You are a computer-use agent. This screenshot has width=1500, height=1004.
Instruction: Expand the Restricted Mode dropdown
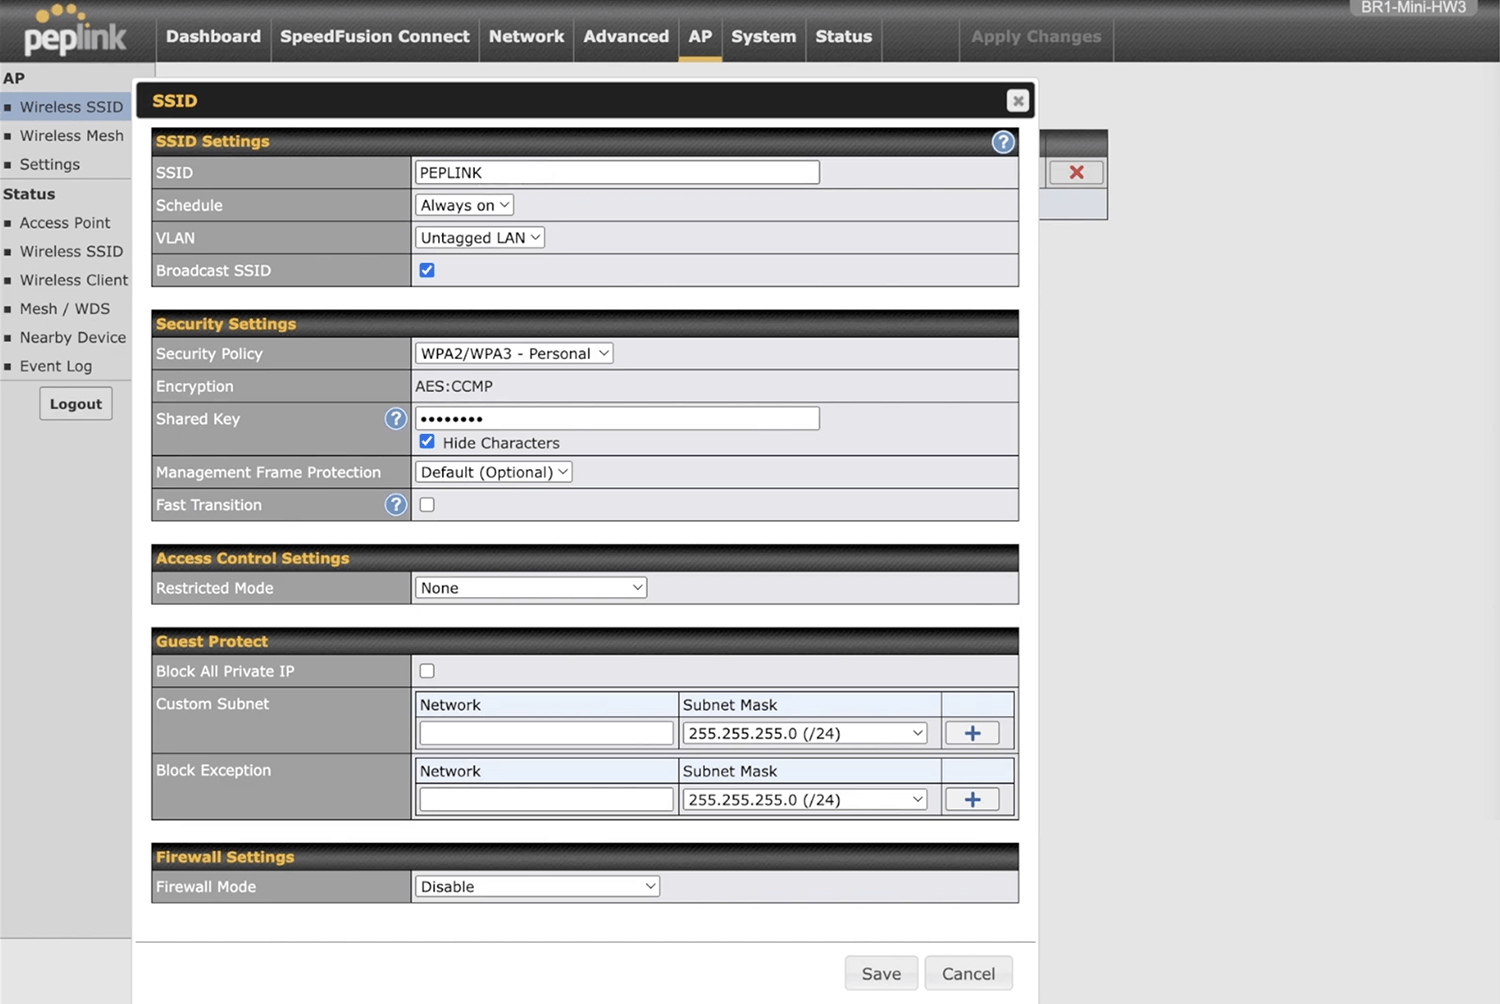point(530,588)
